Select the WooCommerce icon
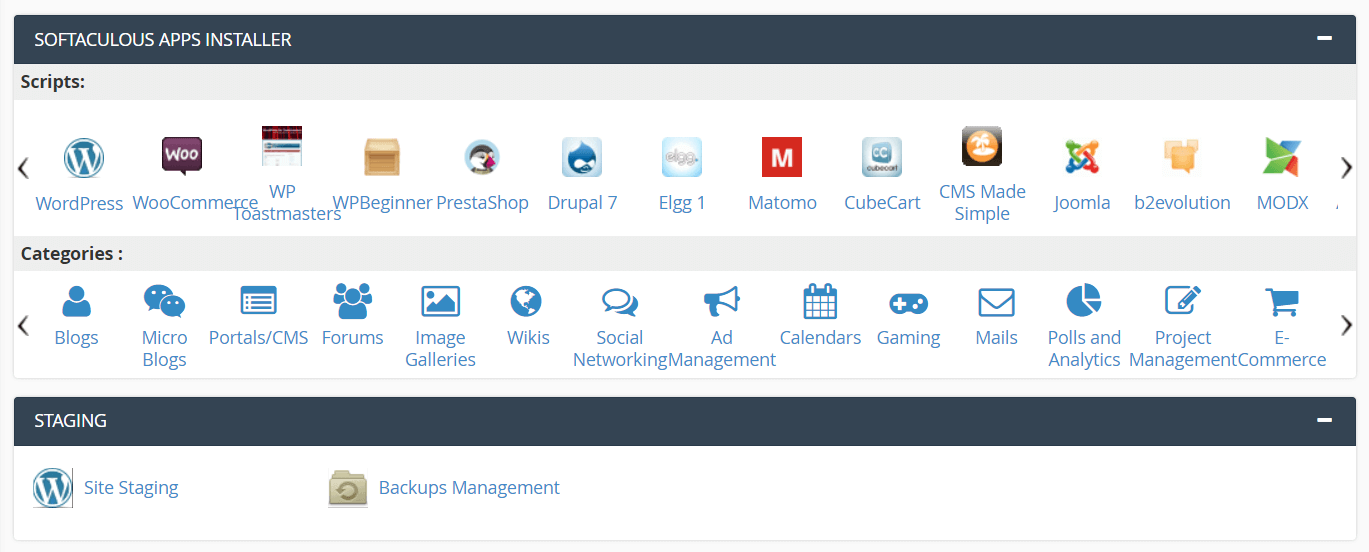Image resolution: width=1369 pixels, height=552 pixels. coord(182,157)
